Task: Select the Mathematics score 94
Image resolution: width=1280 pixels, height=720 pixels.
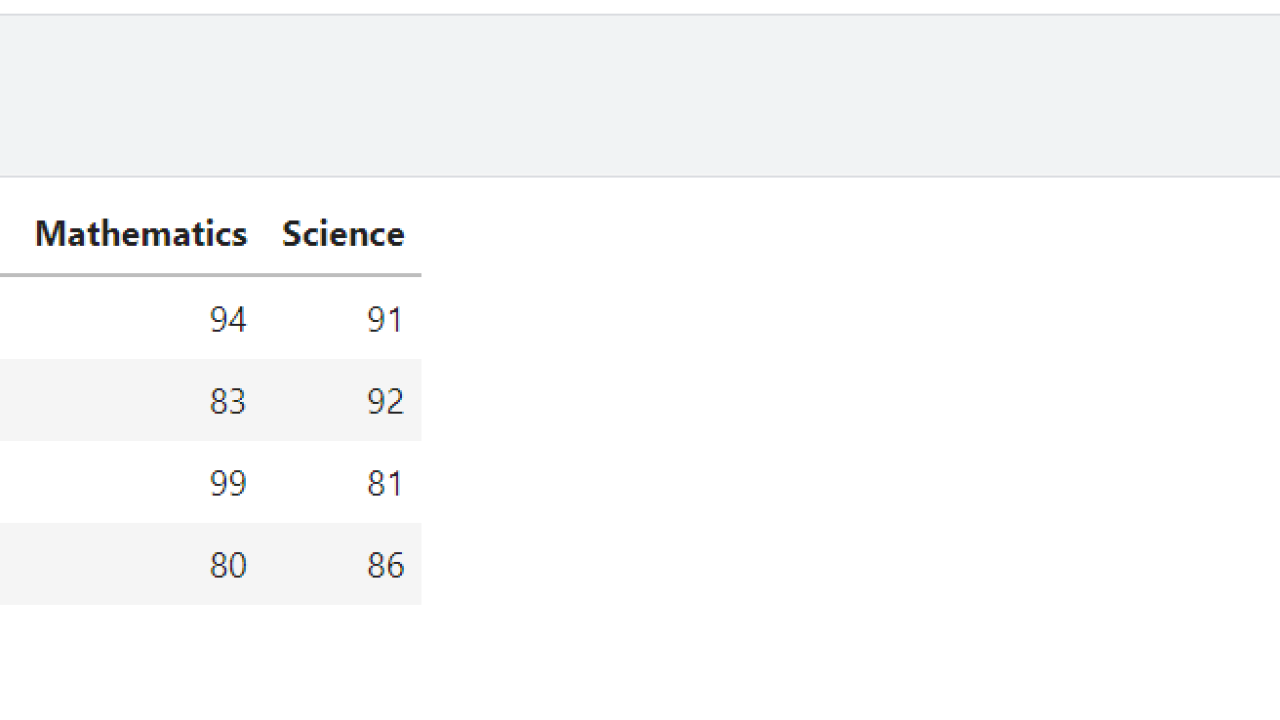Action: click(x=228, y=319)
